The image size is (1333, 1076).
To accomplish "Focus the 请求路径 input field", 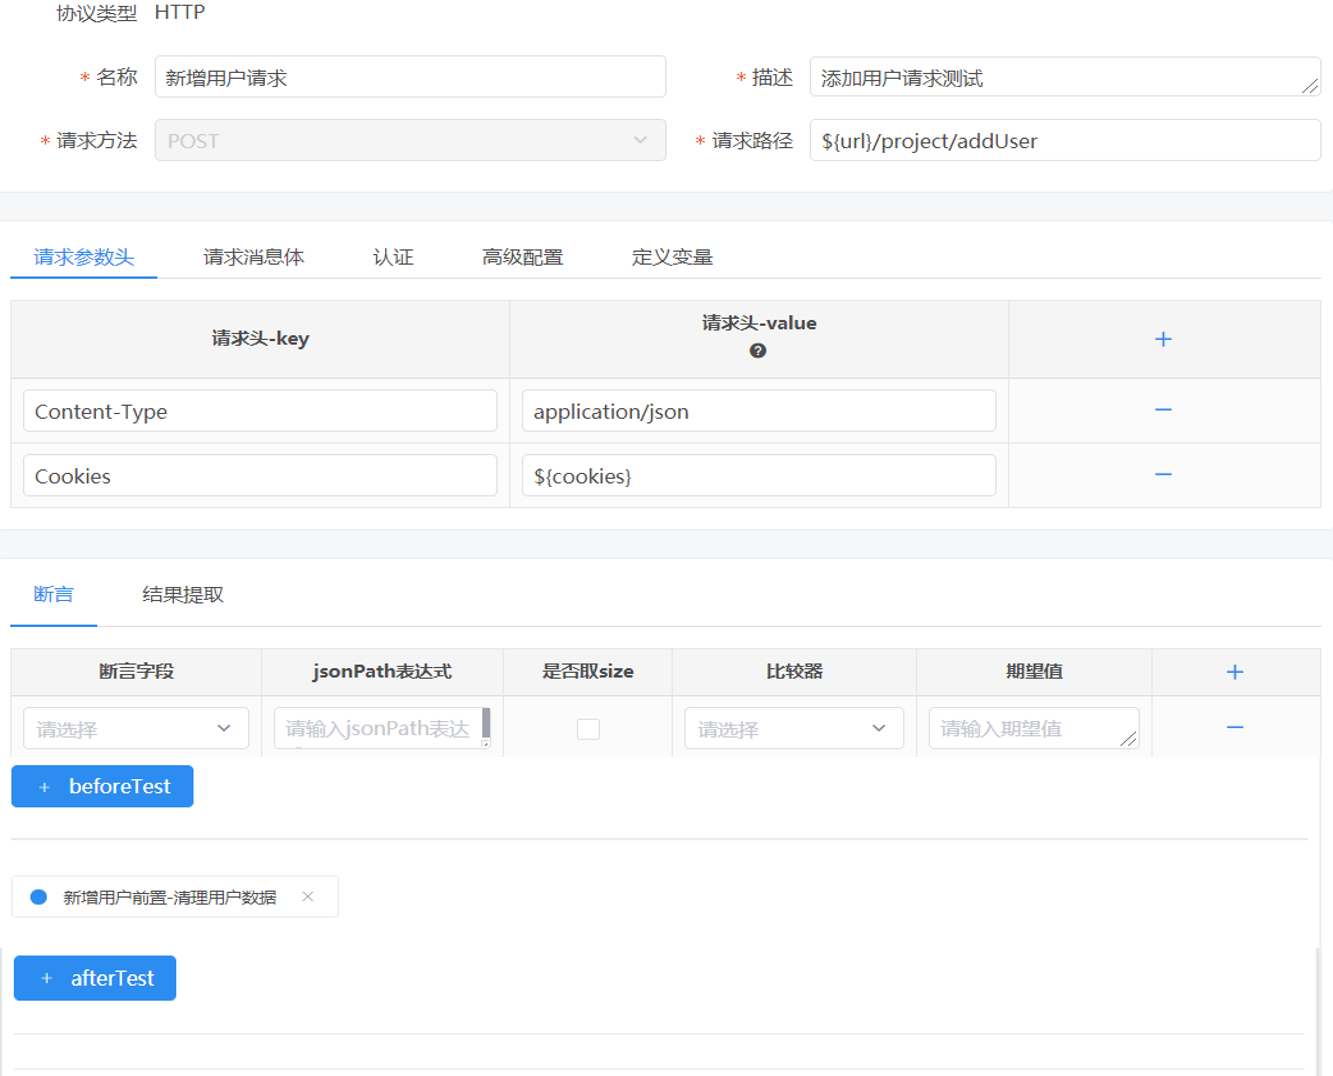I will click(1065, 140).
